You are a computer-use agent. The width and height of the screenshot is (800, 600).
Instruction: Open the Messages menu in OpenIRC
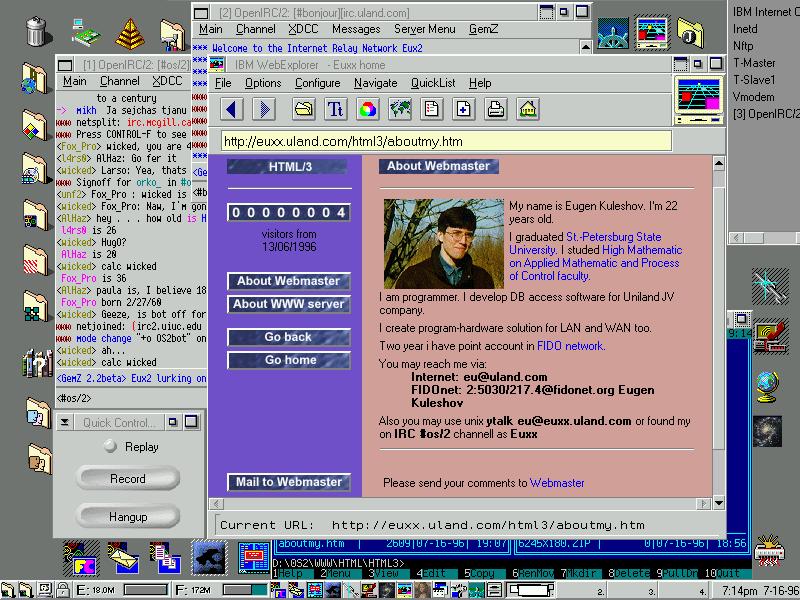coord(356,29)
